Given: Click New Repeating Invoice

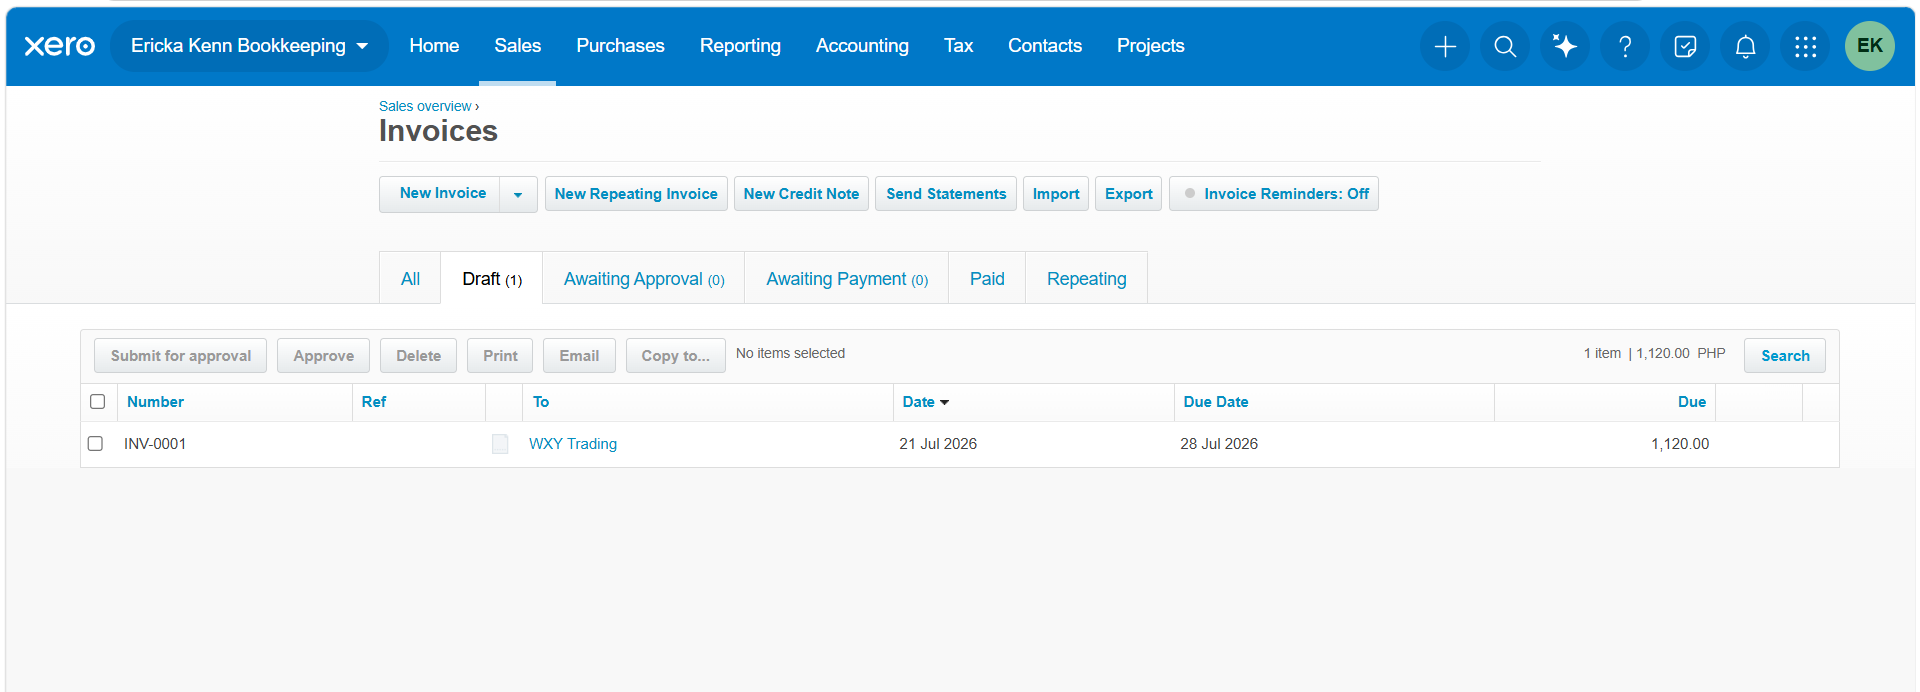Looking at the screenshot, I should 636,194.
